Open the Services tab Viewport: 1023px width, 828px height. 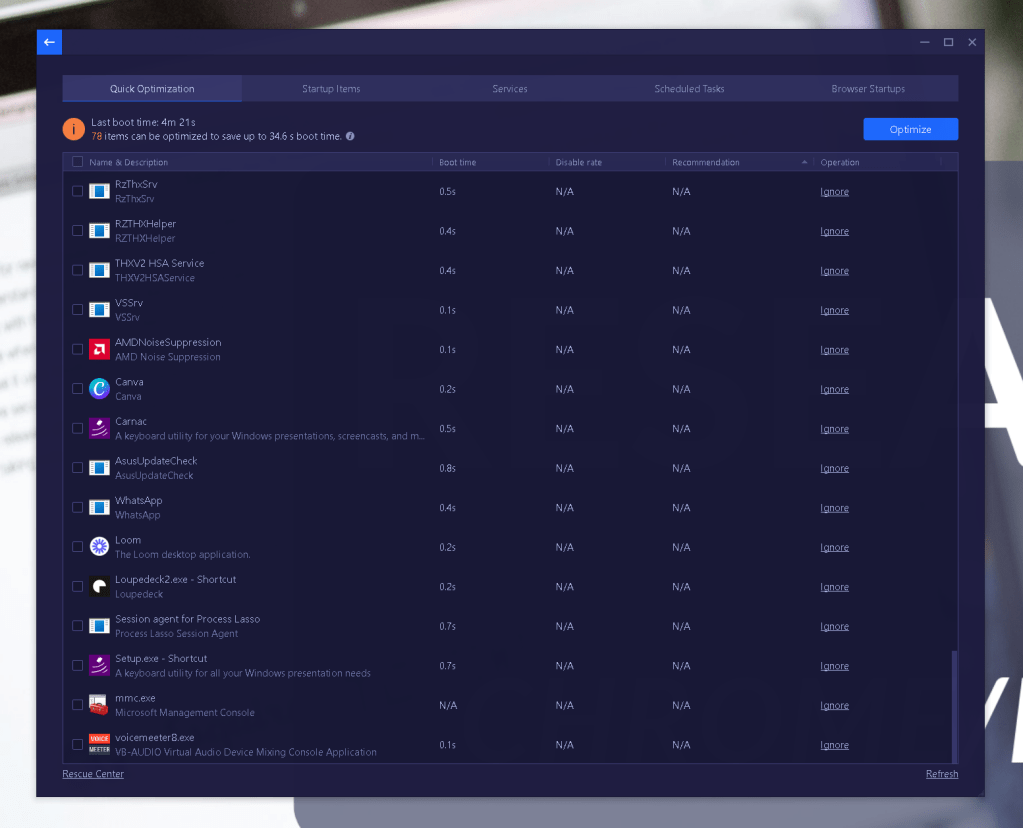(x=510, y=89)
